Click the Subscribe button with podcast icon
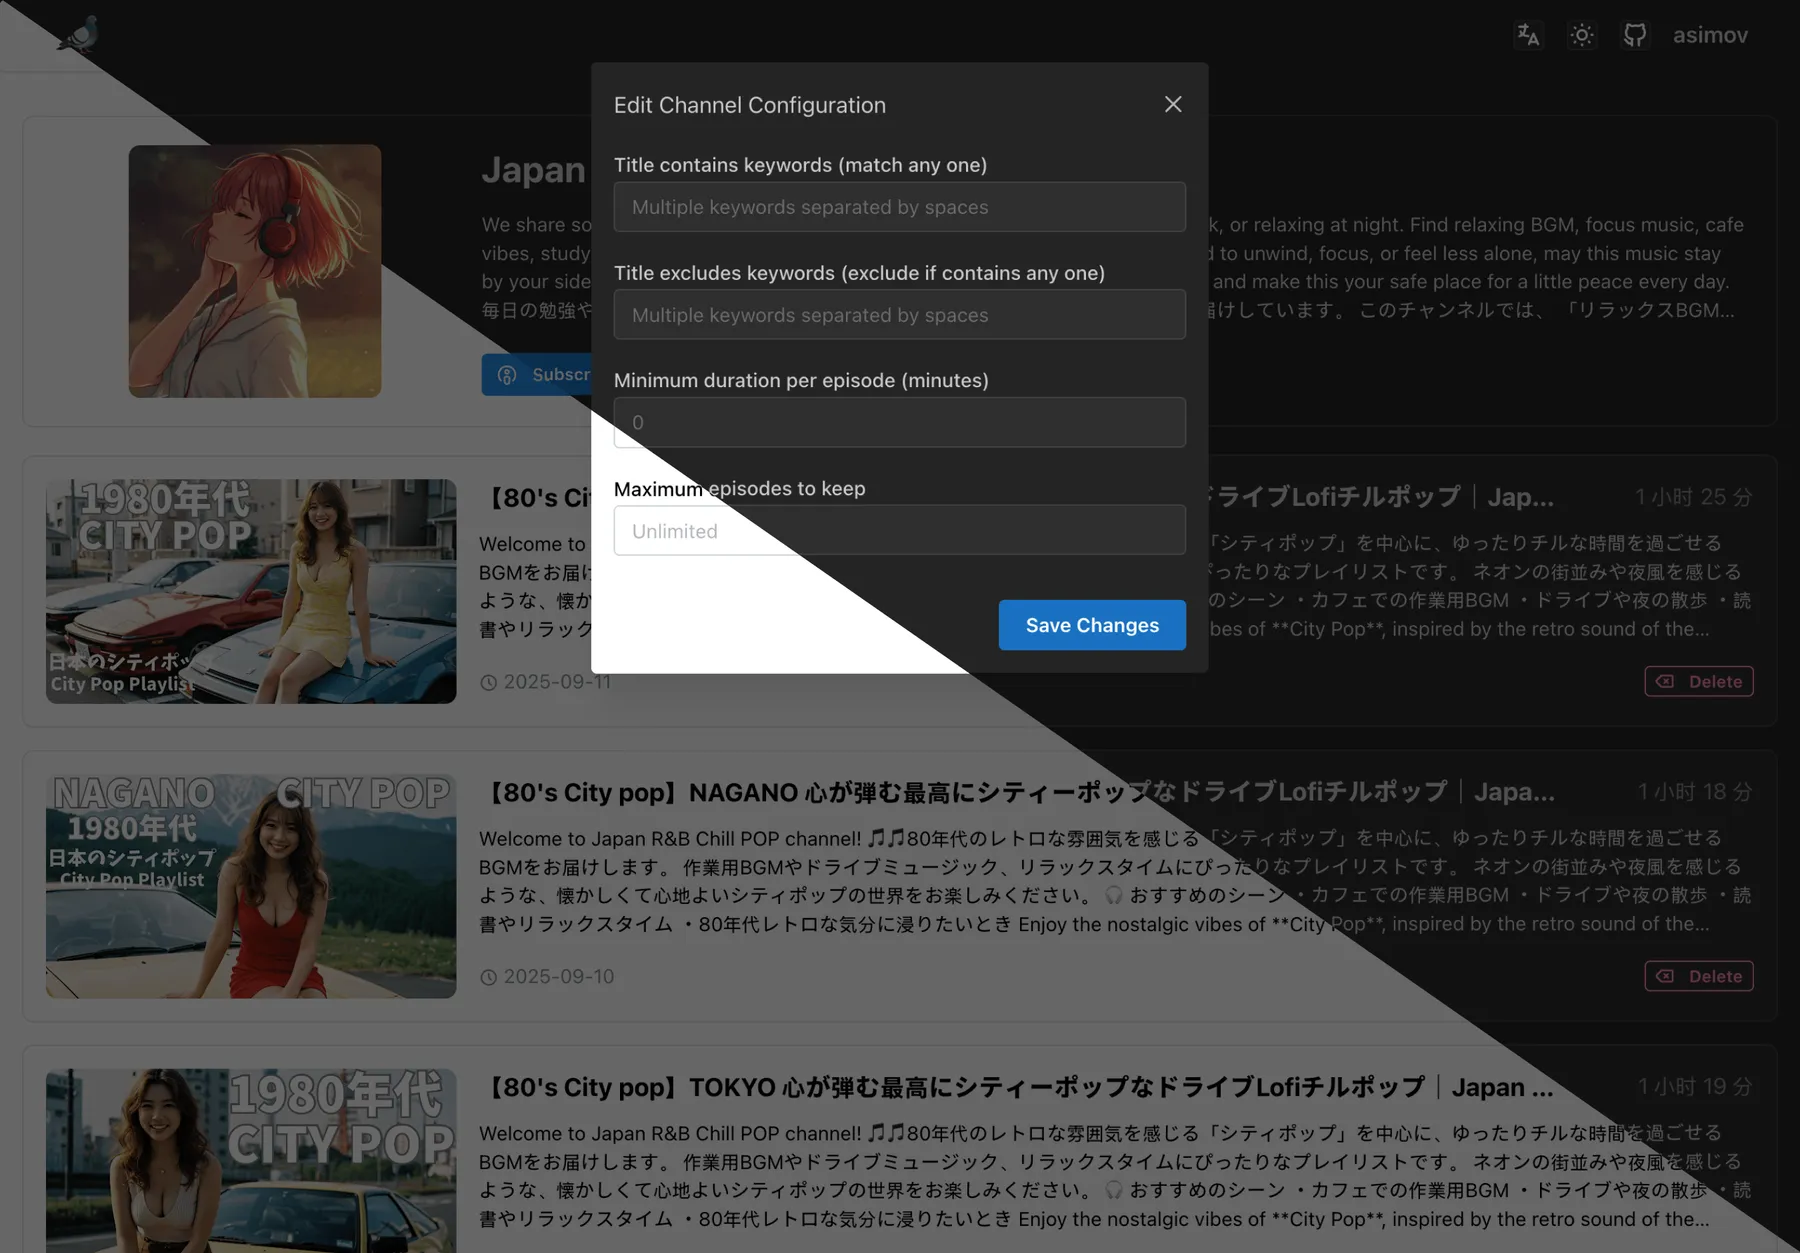This screenshot has width=1800, height=1253. [x=538, y=375]
